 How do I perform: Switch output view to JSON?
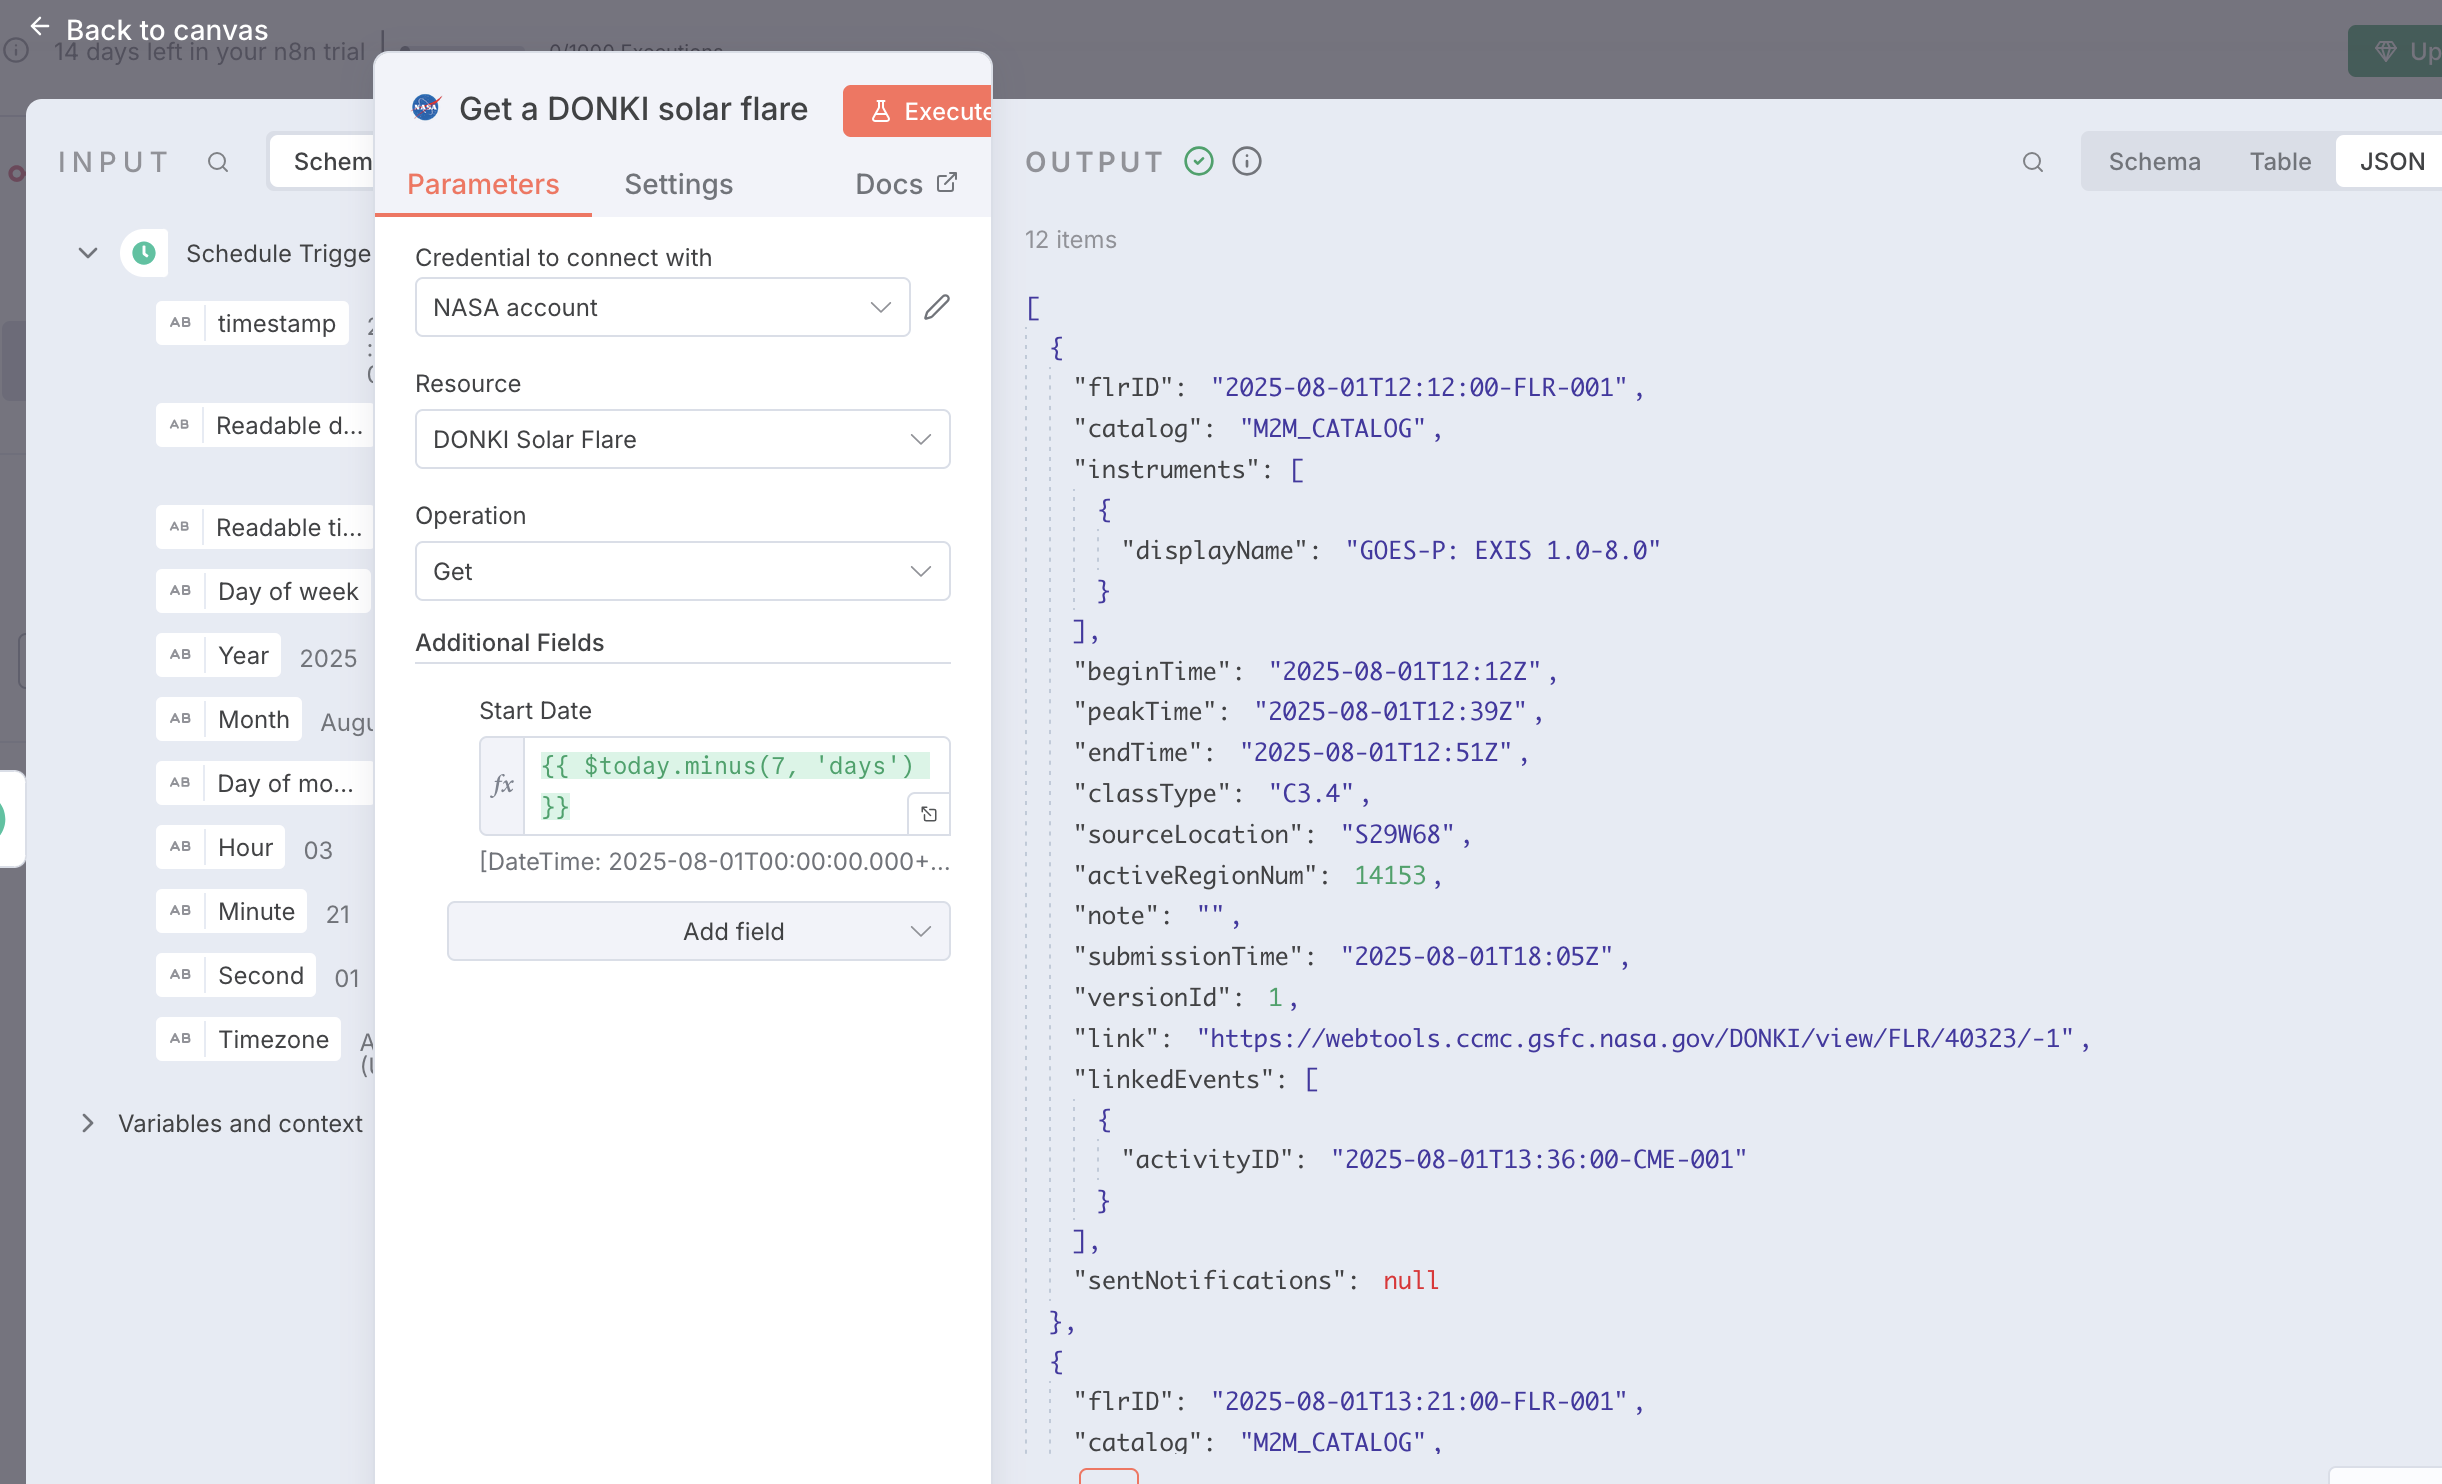coord(2391,162)
